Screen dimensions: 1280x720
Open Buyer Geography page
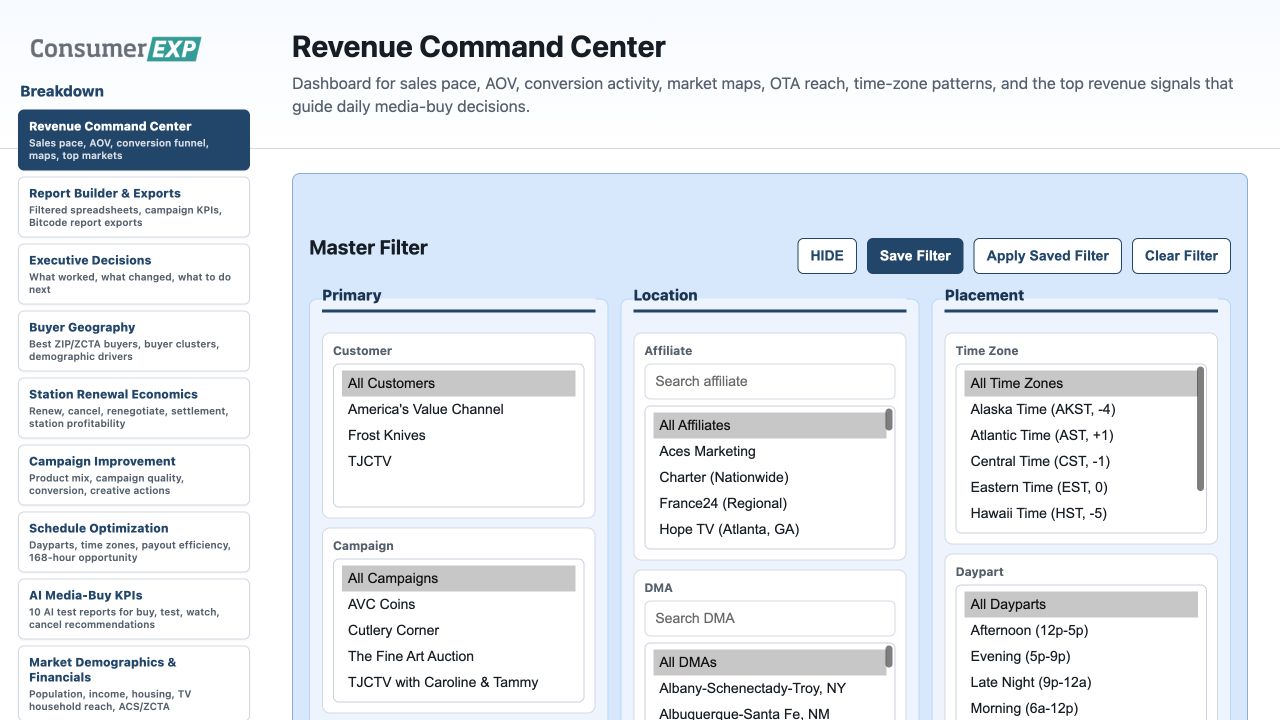pos(134,341)
